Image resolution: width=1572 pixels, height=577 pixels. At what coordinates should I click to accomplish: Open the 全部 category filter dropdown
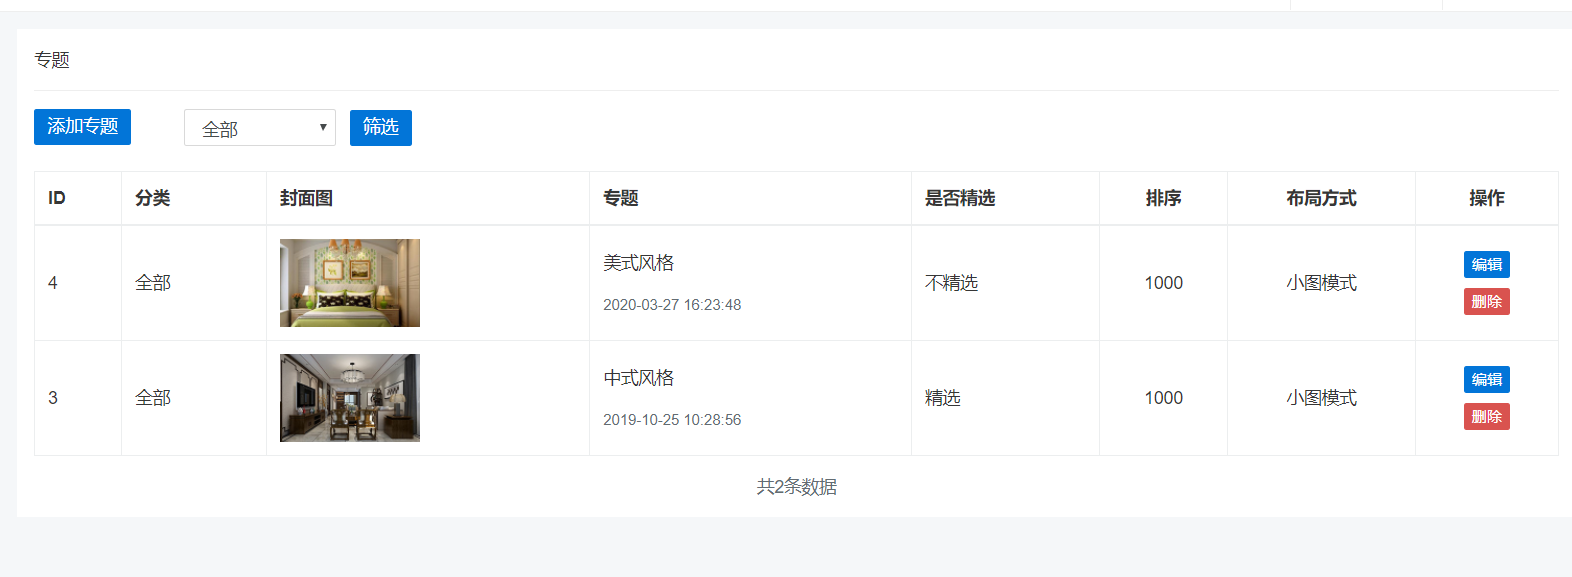tap(260, 128)
